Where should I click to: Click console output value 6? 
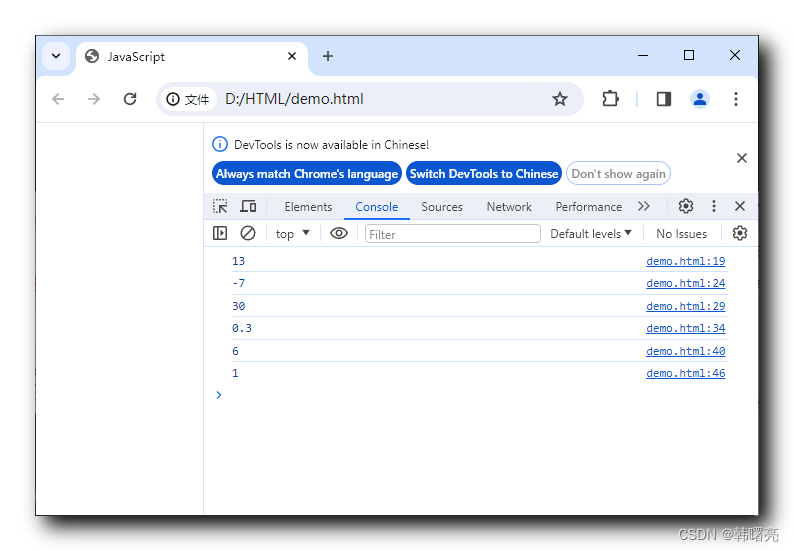pyautogui.click(x=235, y=351)
